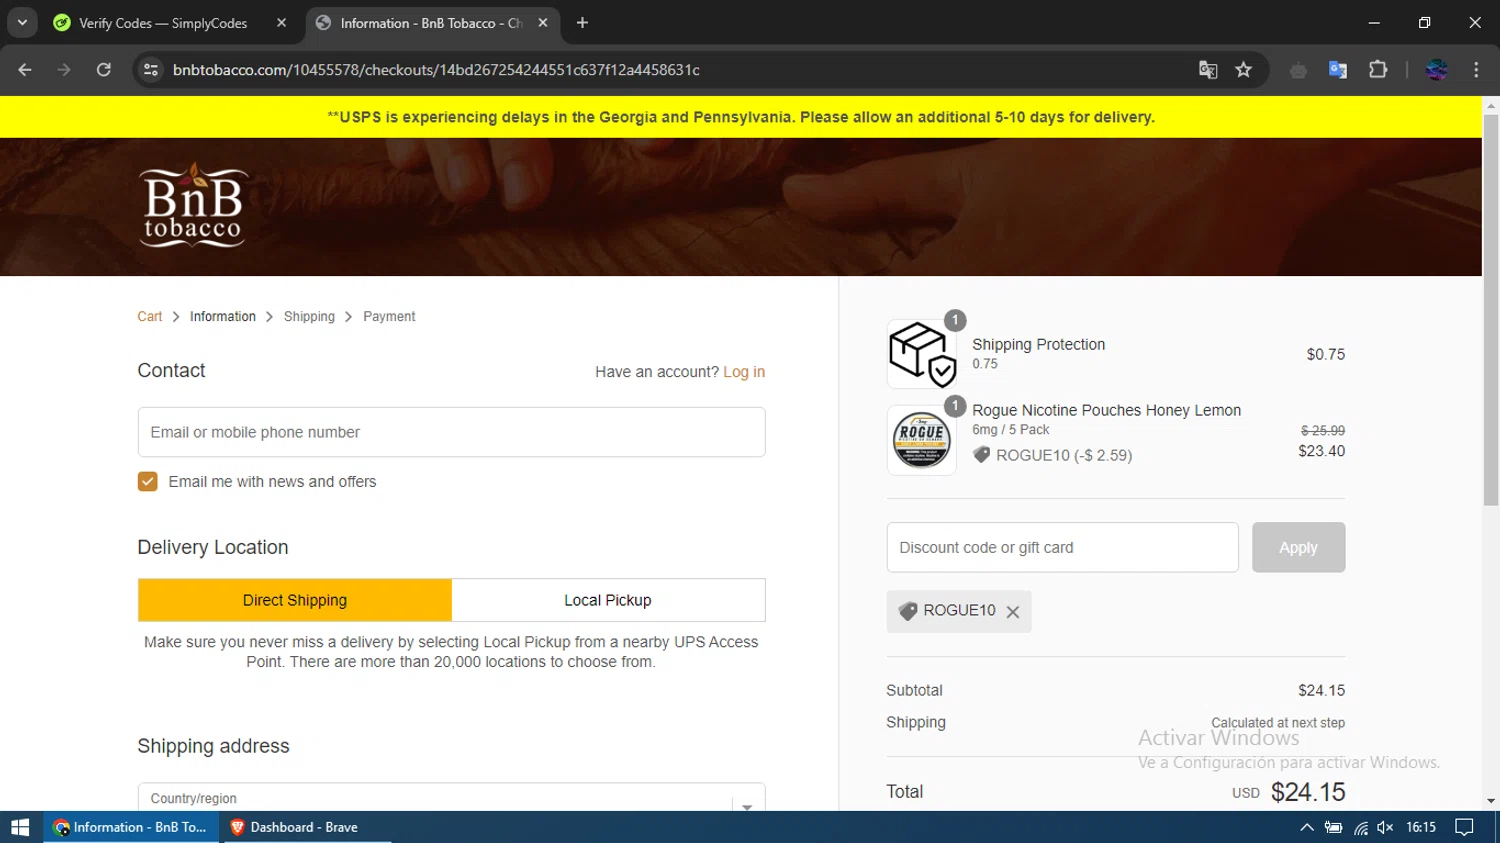The height and width of the screenshot is (843, 1500).
Task: Select Local Pickup delivery option
Action: [608, 600]
